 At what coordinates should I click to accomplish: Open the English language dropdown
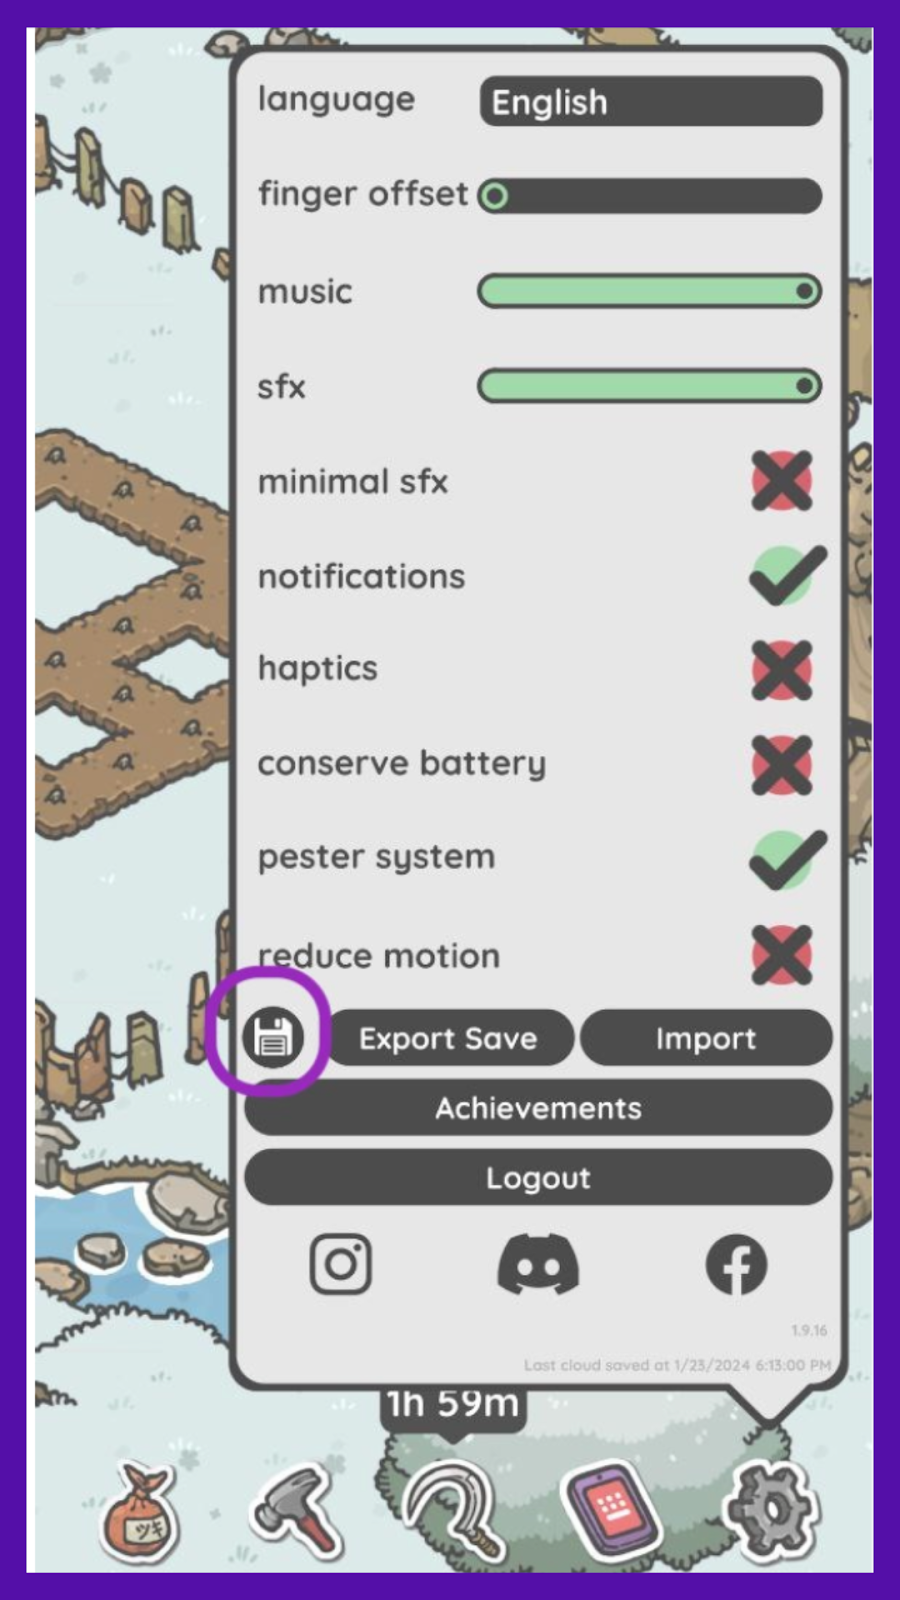click(x=651, y=102)
